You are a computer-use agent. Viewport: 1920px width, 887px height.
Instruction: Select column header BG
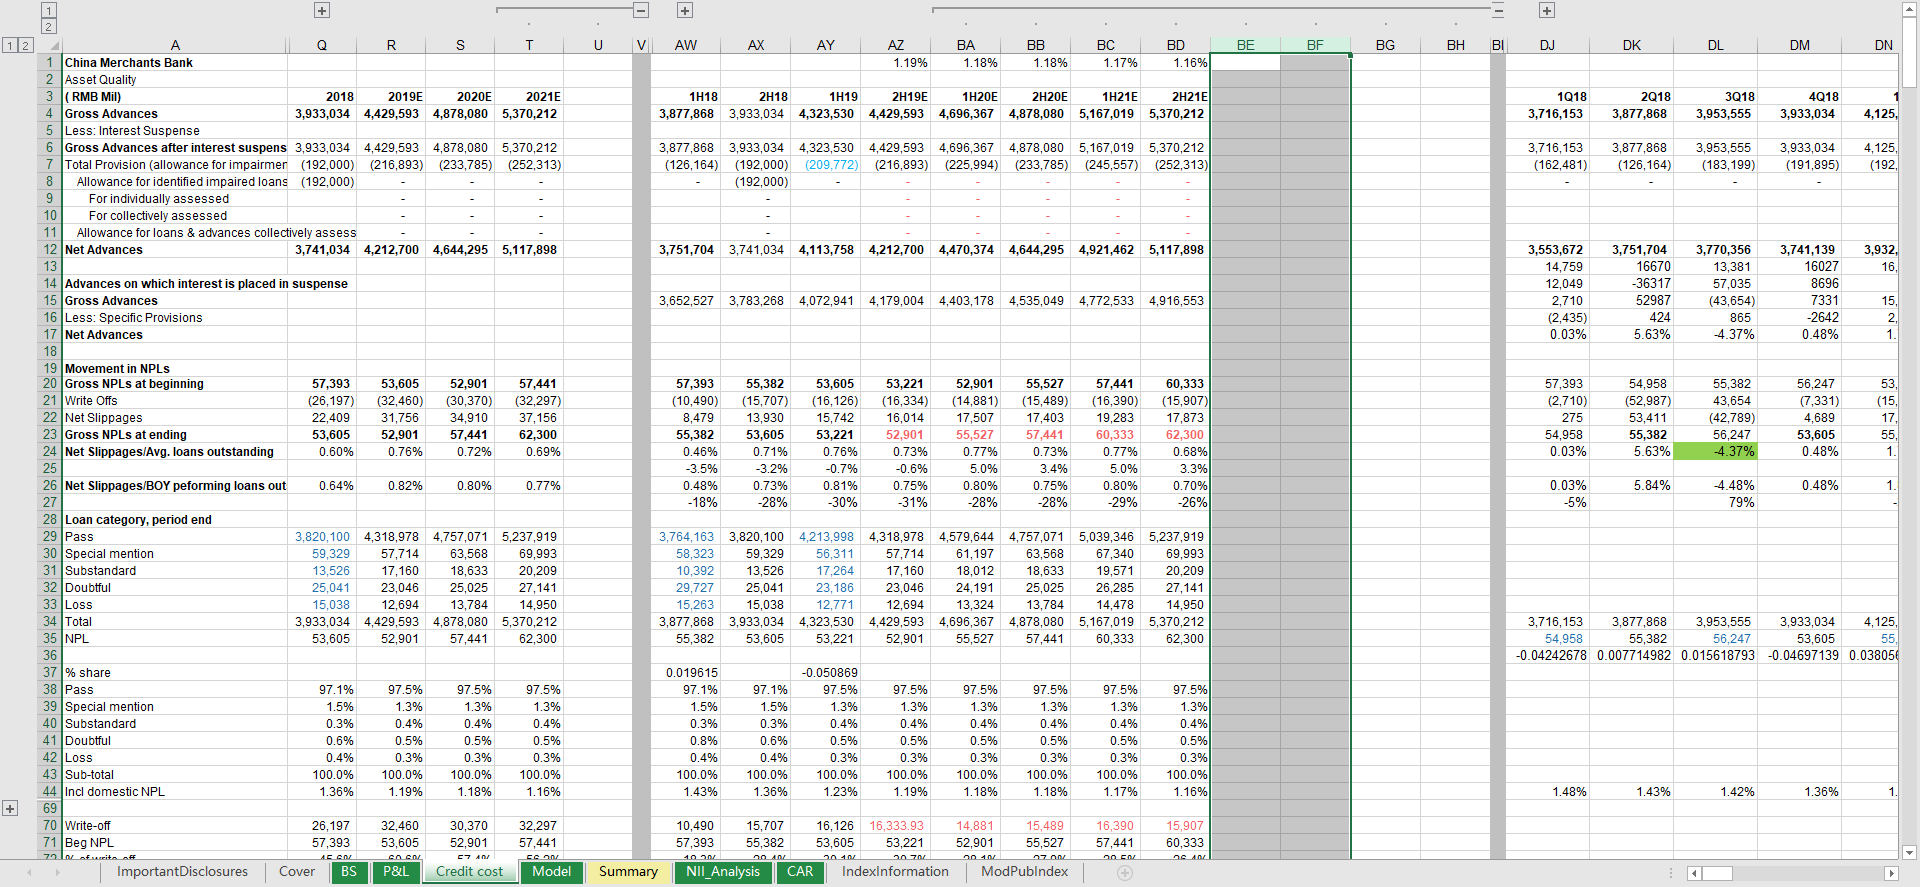[x=1385, y=45]
